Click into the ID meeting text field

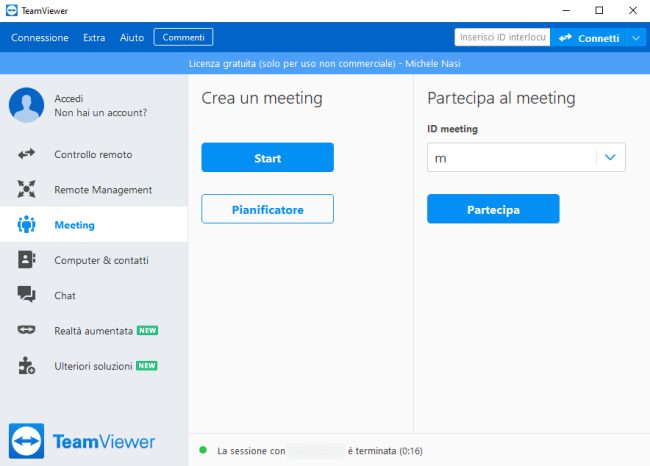[512, 158]
